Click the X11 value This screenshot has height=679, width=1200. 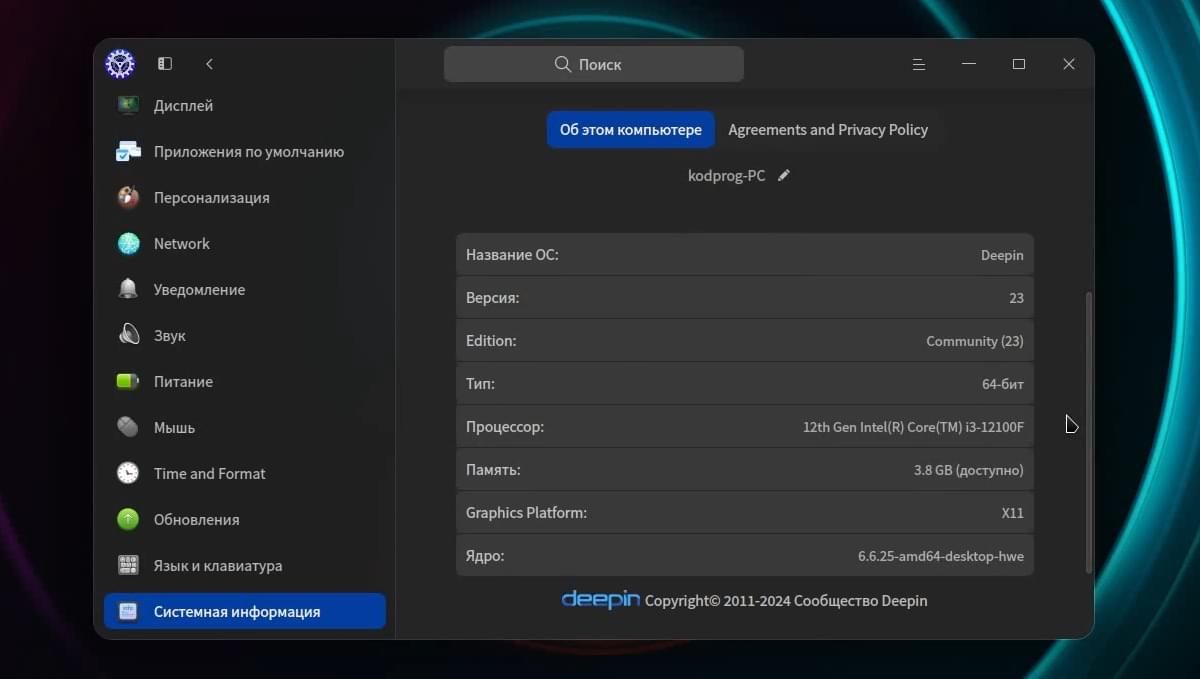[x=1012, y=513]
